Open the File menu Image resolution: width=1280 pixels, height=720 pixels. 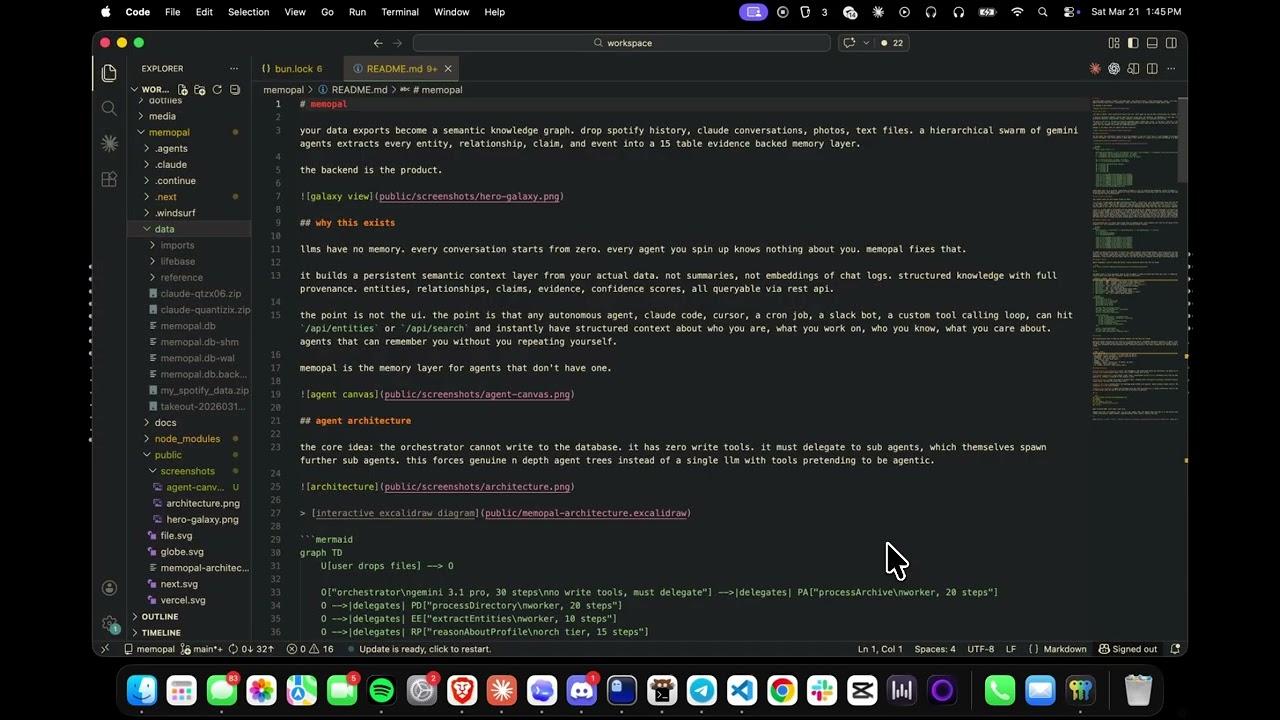[x=173, y=12]
